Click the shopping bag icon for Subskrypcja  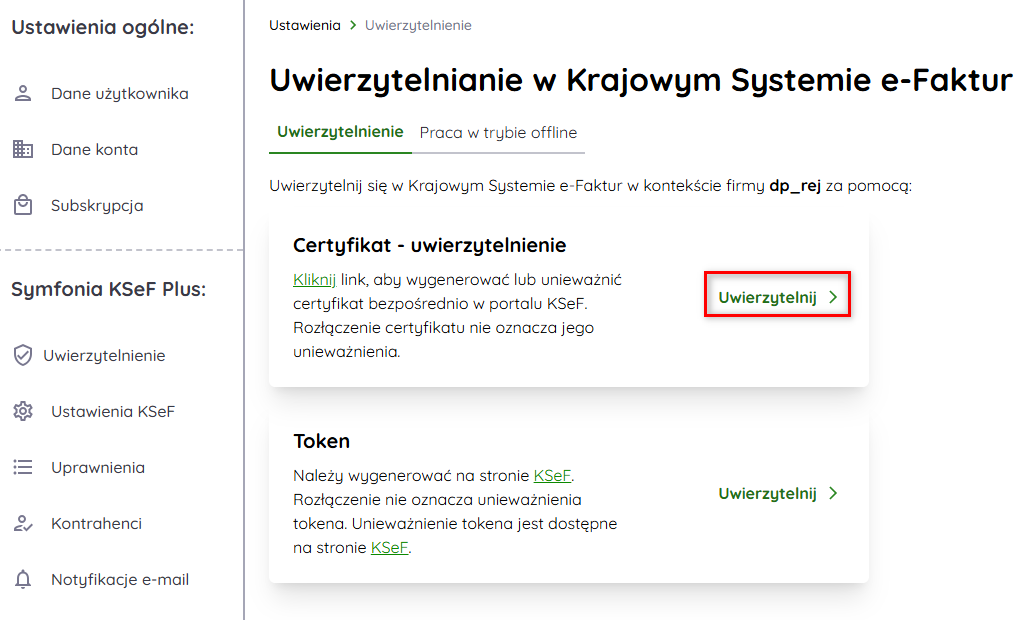tap(23, 206)
